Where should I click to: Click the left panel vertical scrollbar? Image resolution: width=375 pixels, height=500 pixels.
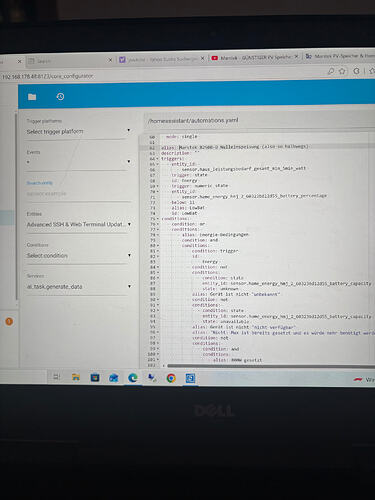click(x=16, y=207)
